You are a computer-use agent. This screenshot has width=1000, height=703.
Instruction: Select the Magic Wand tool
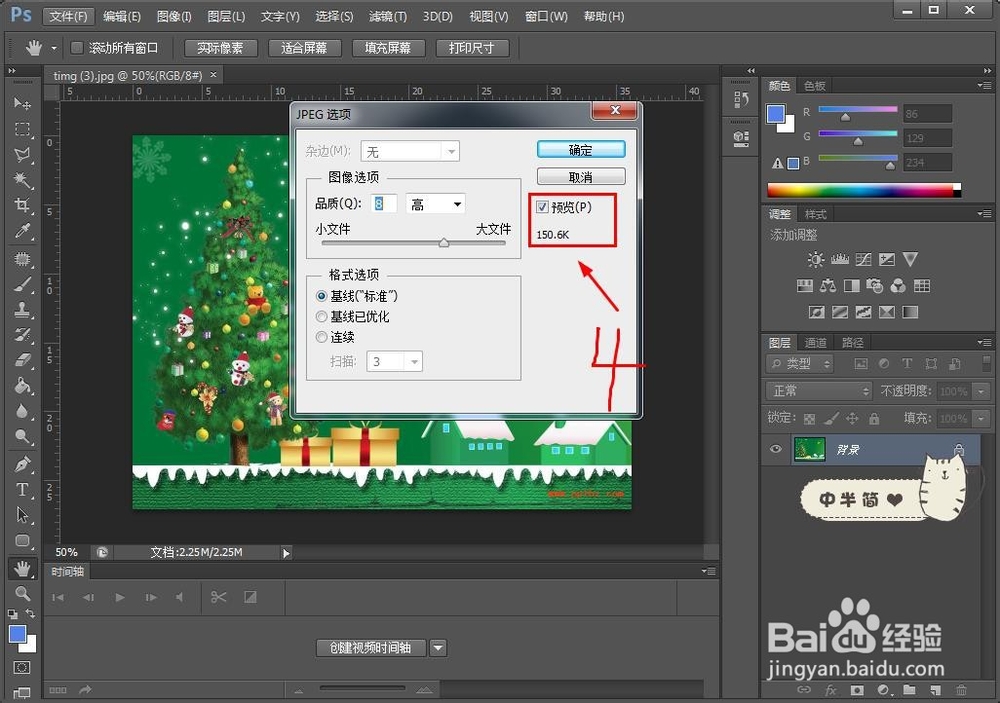coord(22,180)
